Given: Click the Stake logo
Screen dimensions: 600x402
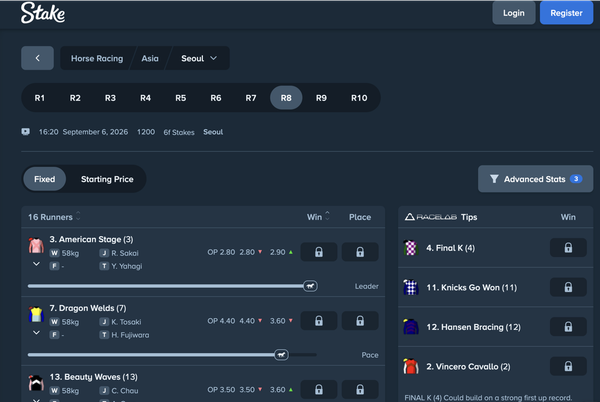Looking at the screenshot, I should (42, 13).
